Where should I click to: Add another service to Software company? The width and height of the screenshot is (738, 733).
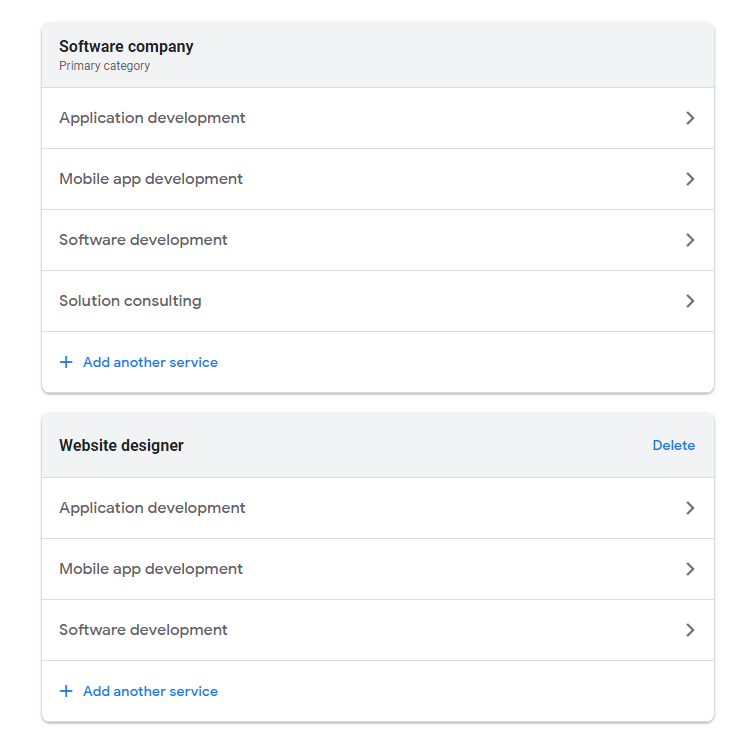[x=150, y=362]
